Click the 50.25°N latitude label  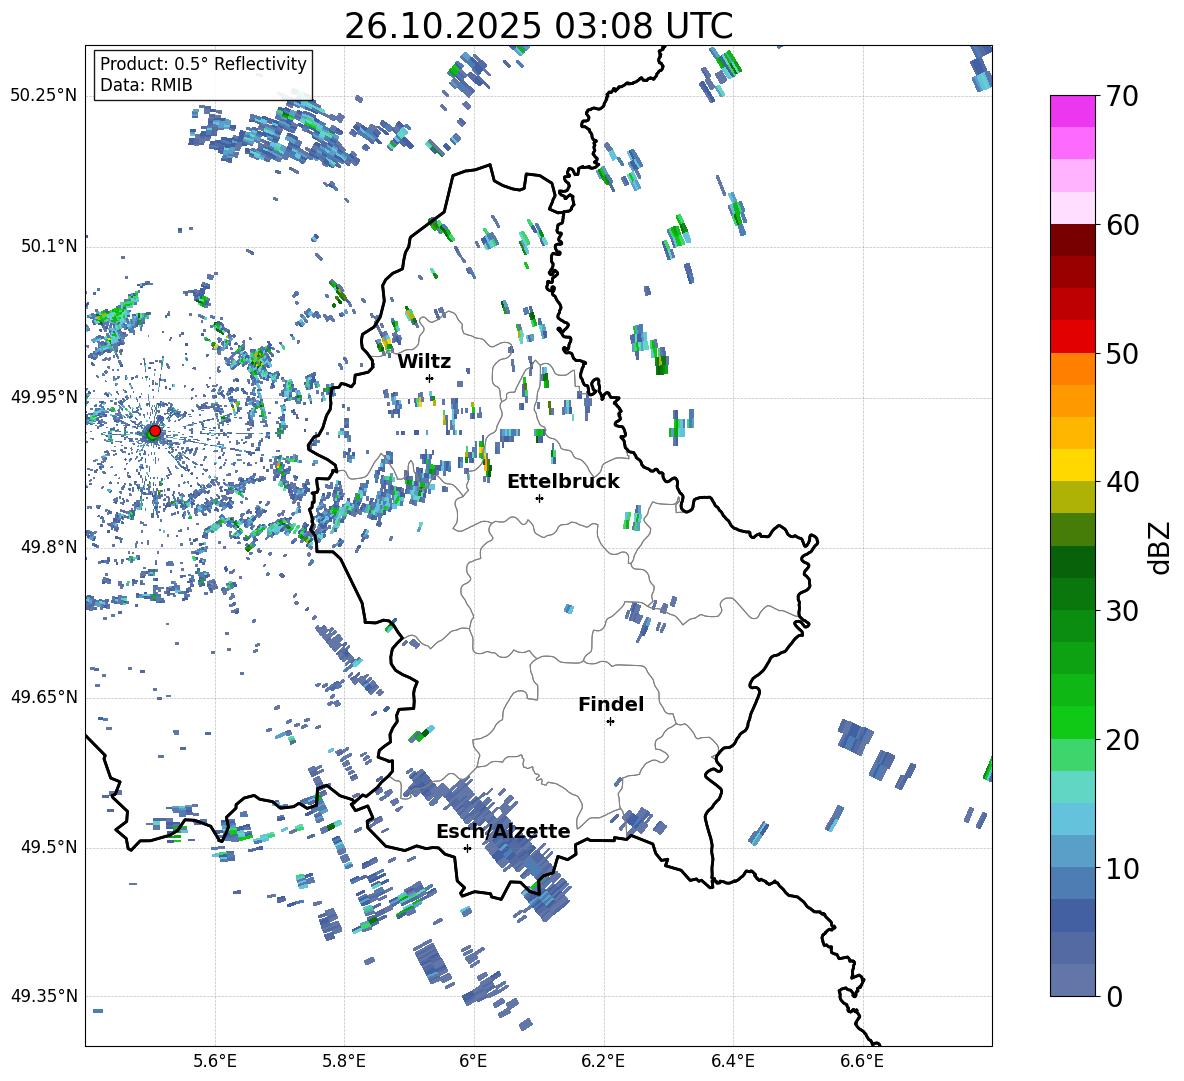tap(44, 96)
